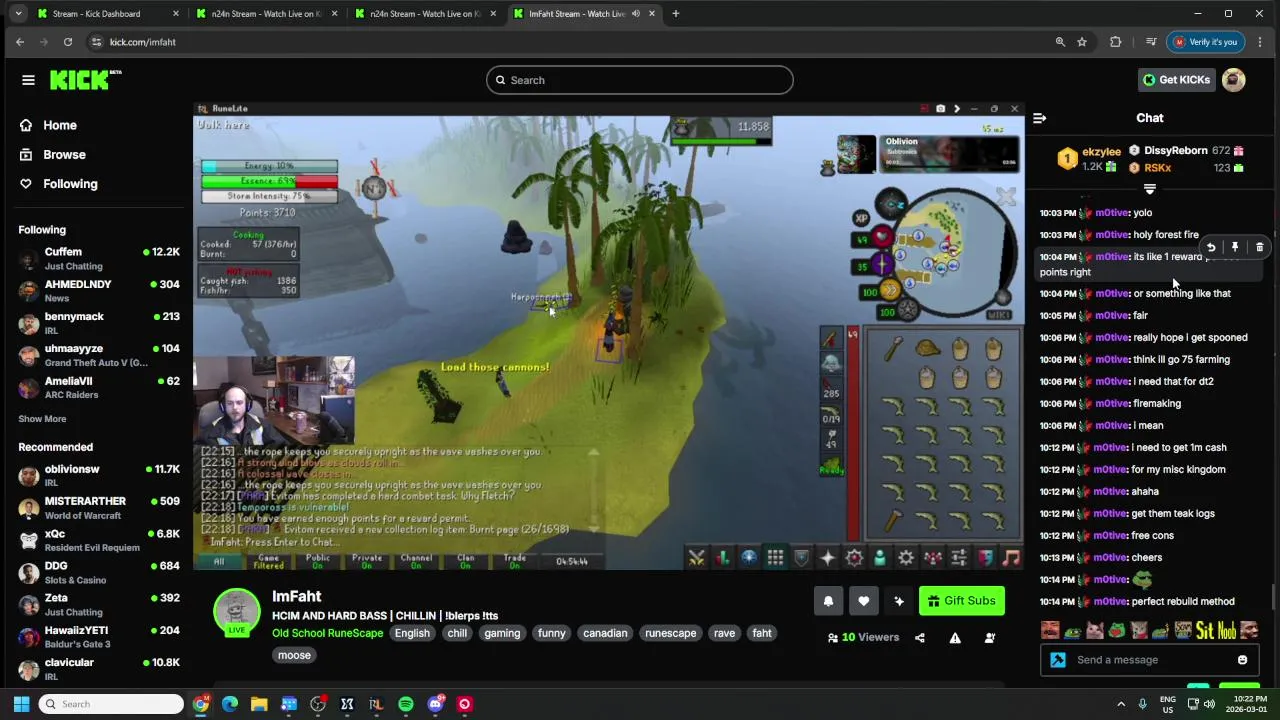Click the share icon beside viewers
The image size is (1280, 720).
pyautogui.click(x=920, y=638)
